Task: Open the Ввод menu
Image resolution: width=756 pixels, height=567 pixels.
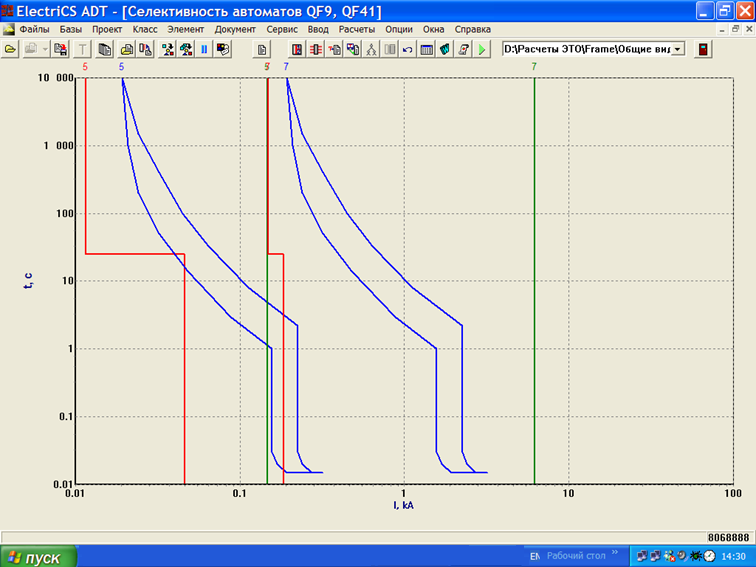Action: 318,29
